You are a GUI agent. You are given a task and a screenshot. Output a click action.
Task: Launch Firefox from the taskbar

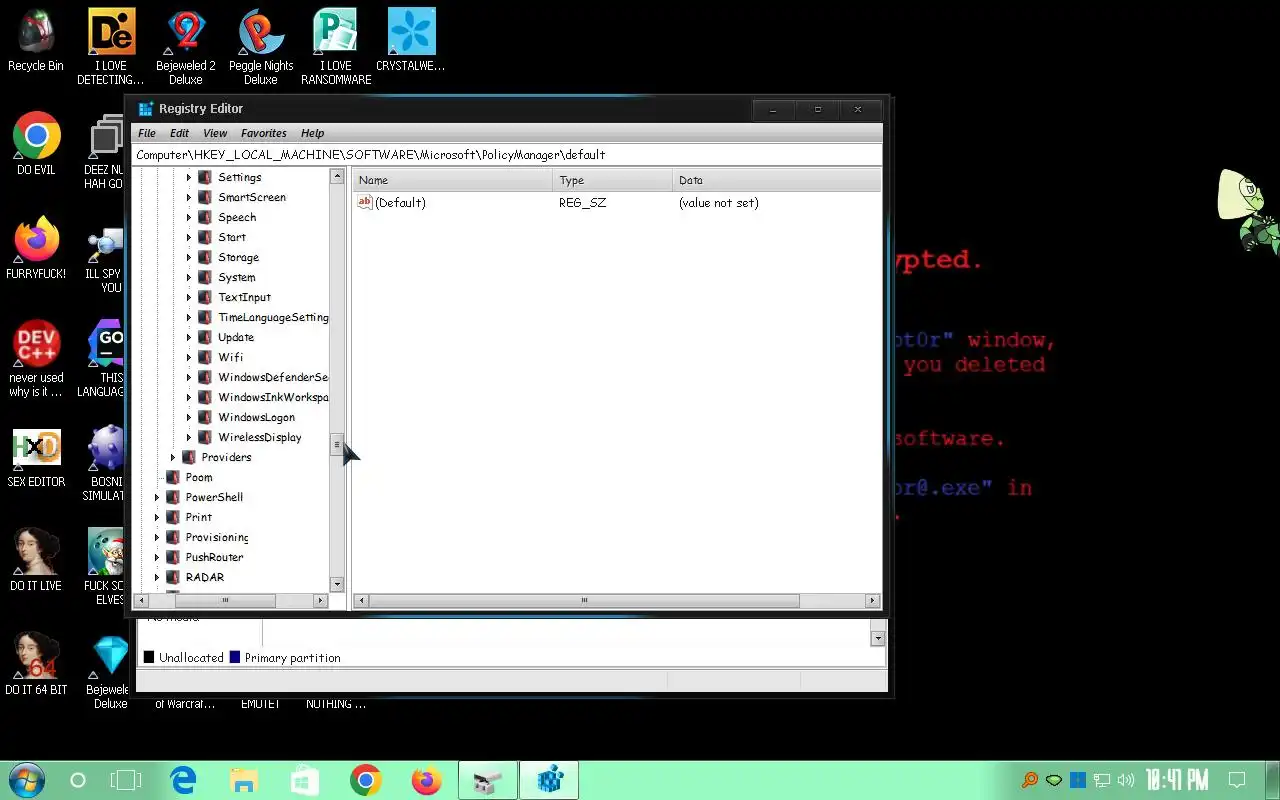[x=427, y=780]
